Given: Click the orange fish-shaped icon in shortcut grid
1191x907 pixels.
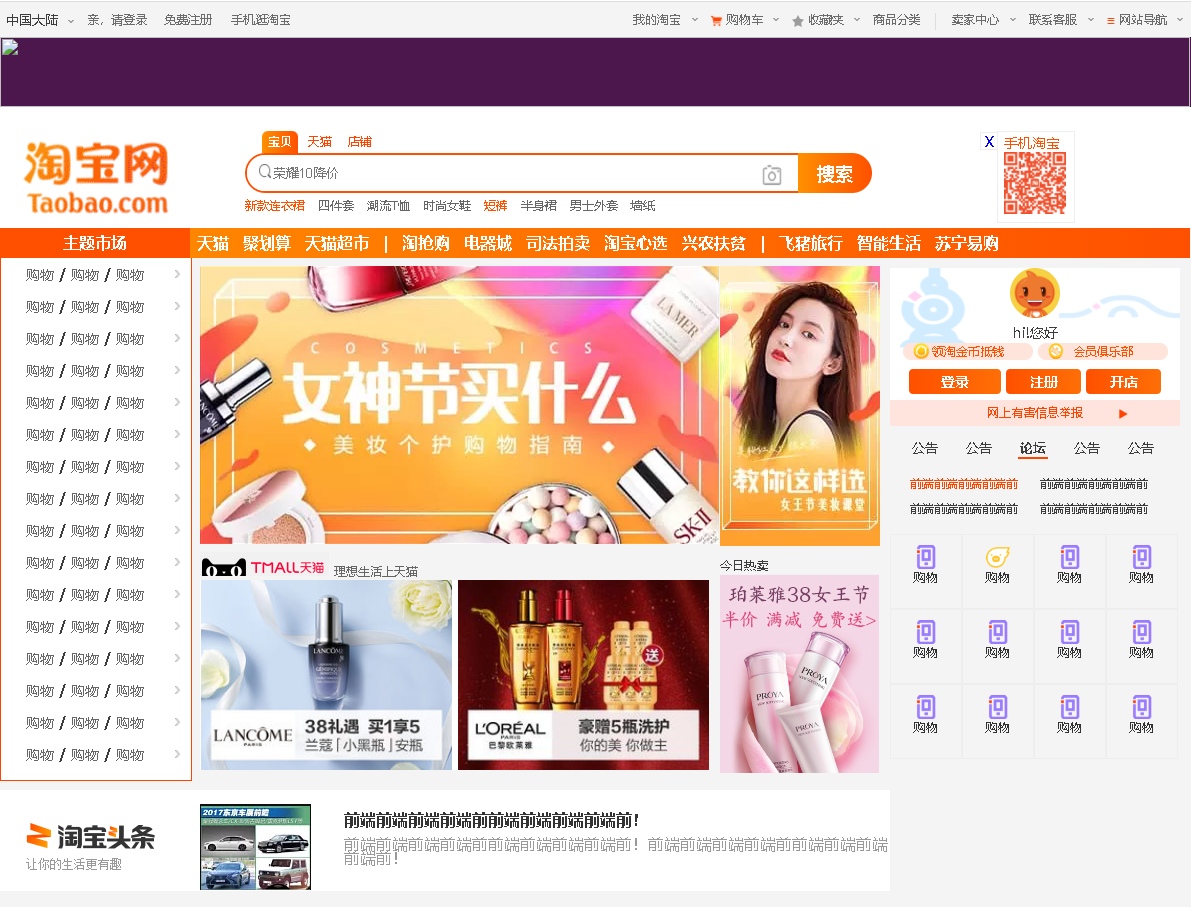Looking at the screenshot, I should coord(997,557).
